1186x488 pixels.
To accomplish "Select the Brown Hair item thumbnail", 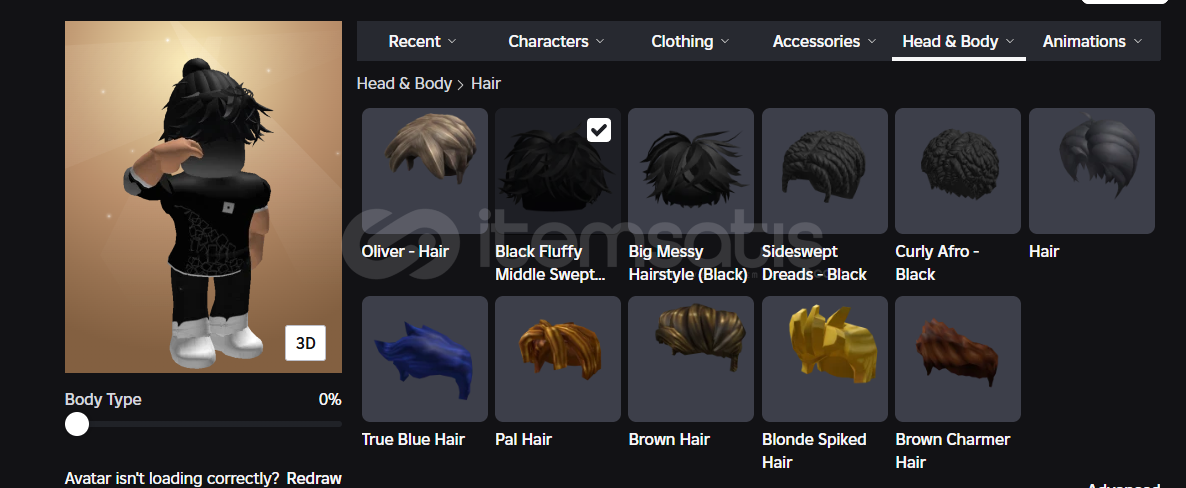I will click(x=691, y=359).
